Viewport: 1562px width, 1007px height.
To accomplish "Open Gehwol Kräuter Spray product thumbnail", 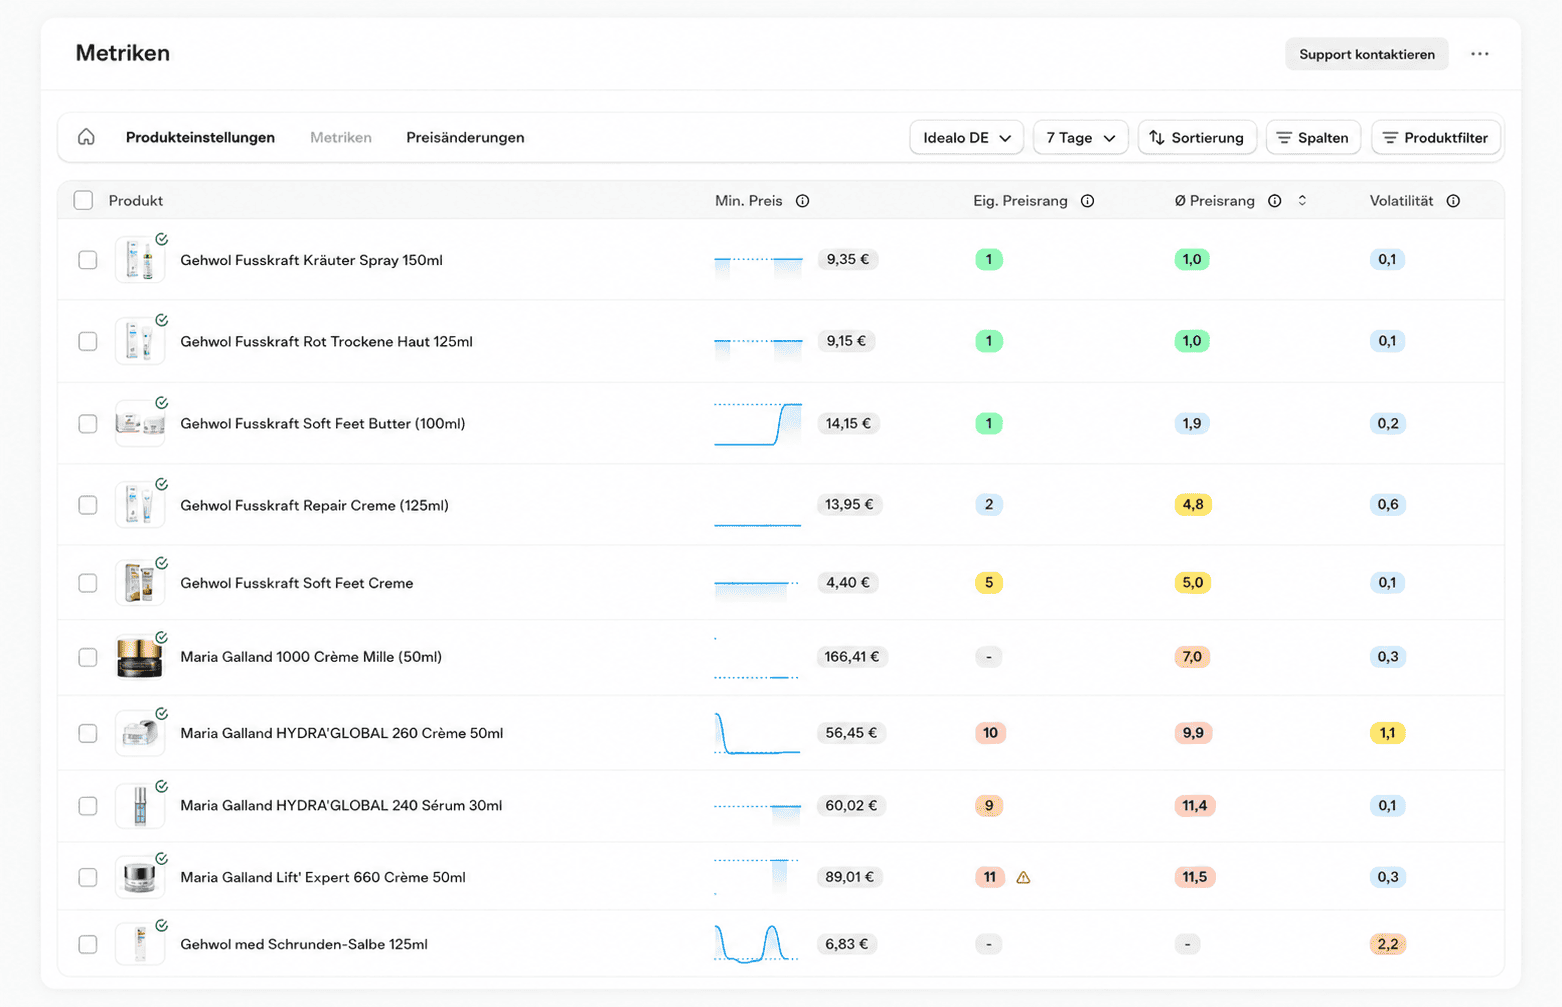I will [x=139, y=260].
